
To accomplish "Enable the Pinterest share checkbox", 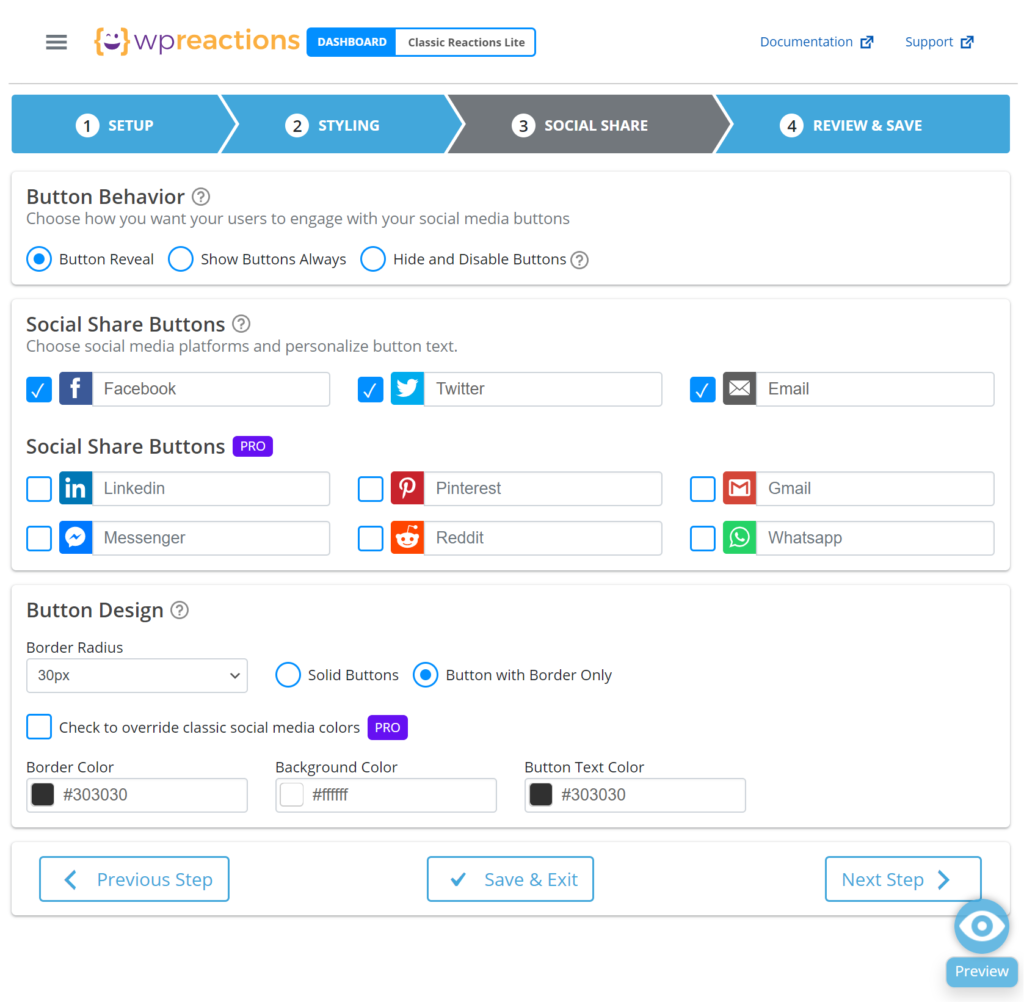I will click(x=370, y=489).
